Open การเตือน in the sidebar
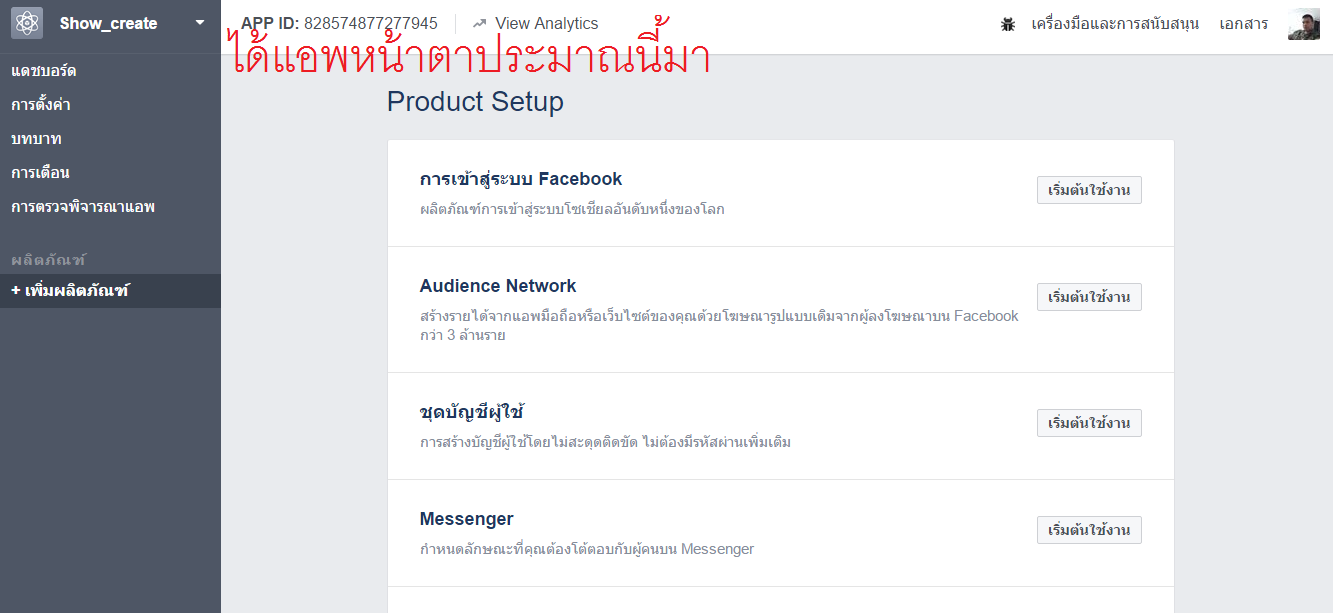 pos(40,173)
